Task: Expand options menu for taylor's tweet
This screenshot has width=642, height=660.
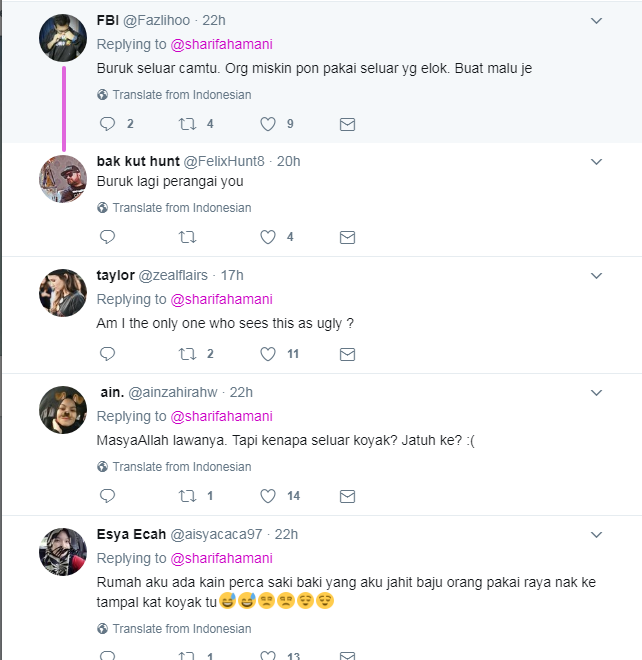Action: point(597,275)
